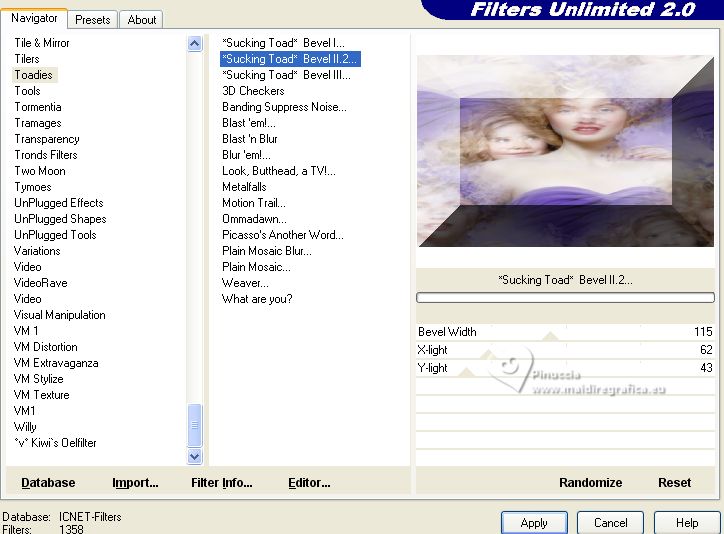This screenshot has height=534, width=724.
Task: Select the Two Moon category
Action: click(x=40, y=171)
